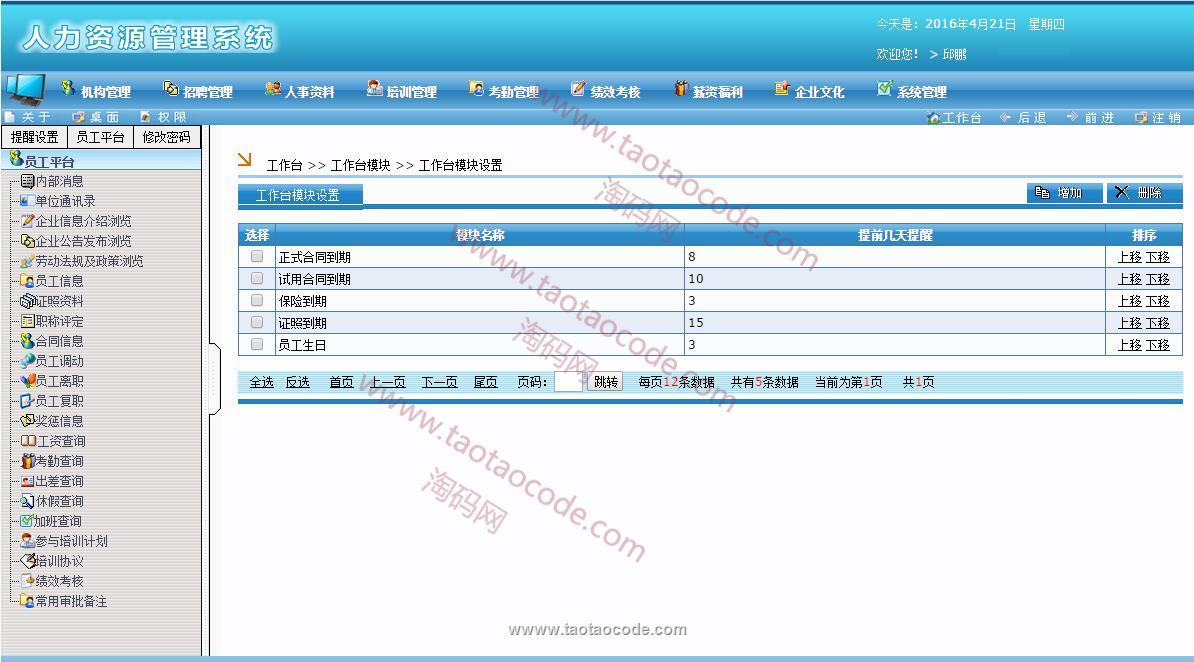
Task: Click the 机构管理 menu icon
Action: (x=68, y=89)
